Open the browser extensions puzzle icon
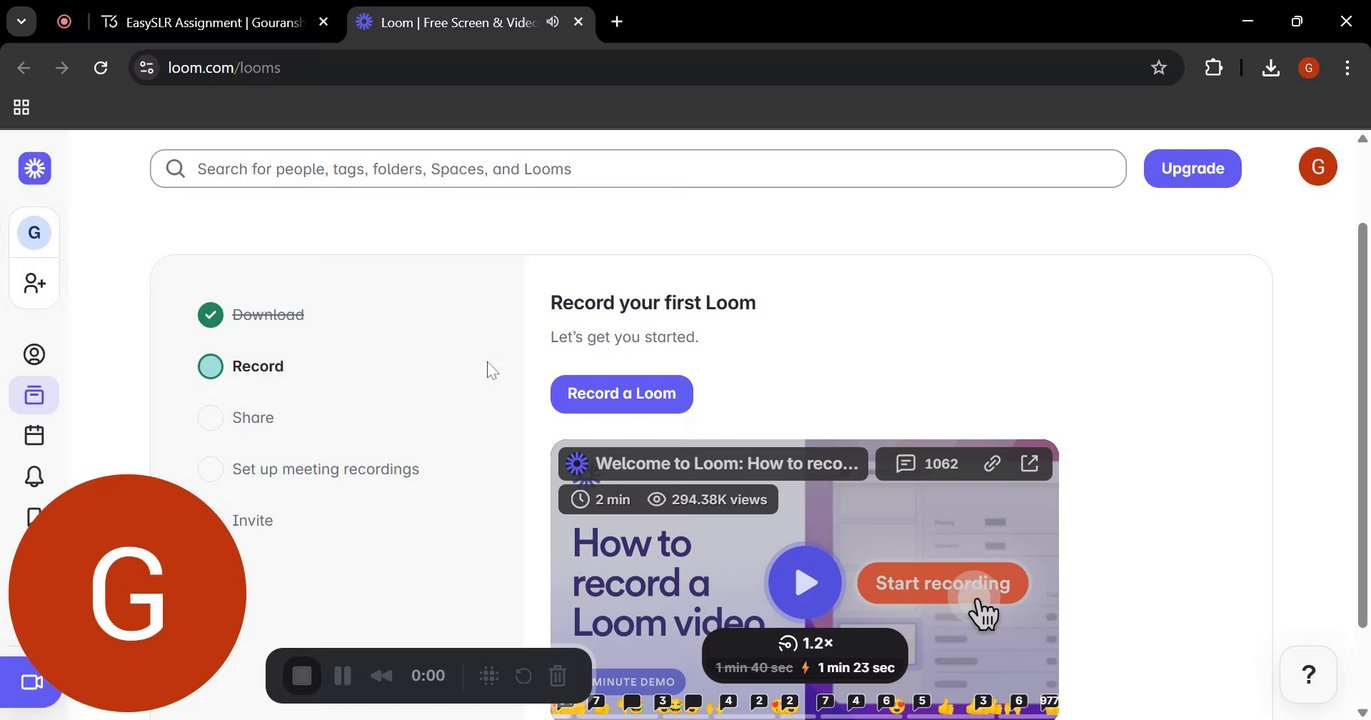The height and width of the screenshot is (720, 1371). pos(1213,68)
